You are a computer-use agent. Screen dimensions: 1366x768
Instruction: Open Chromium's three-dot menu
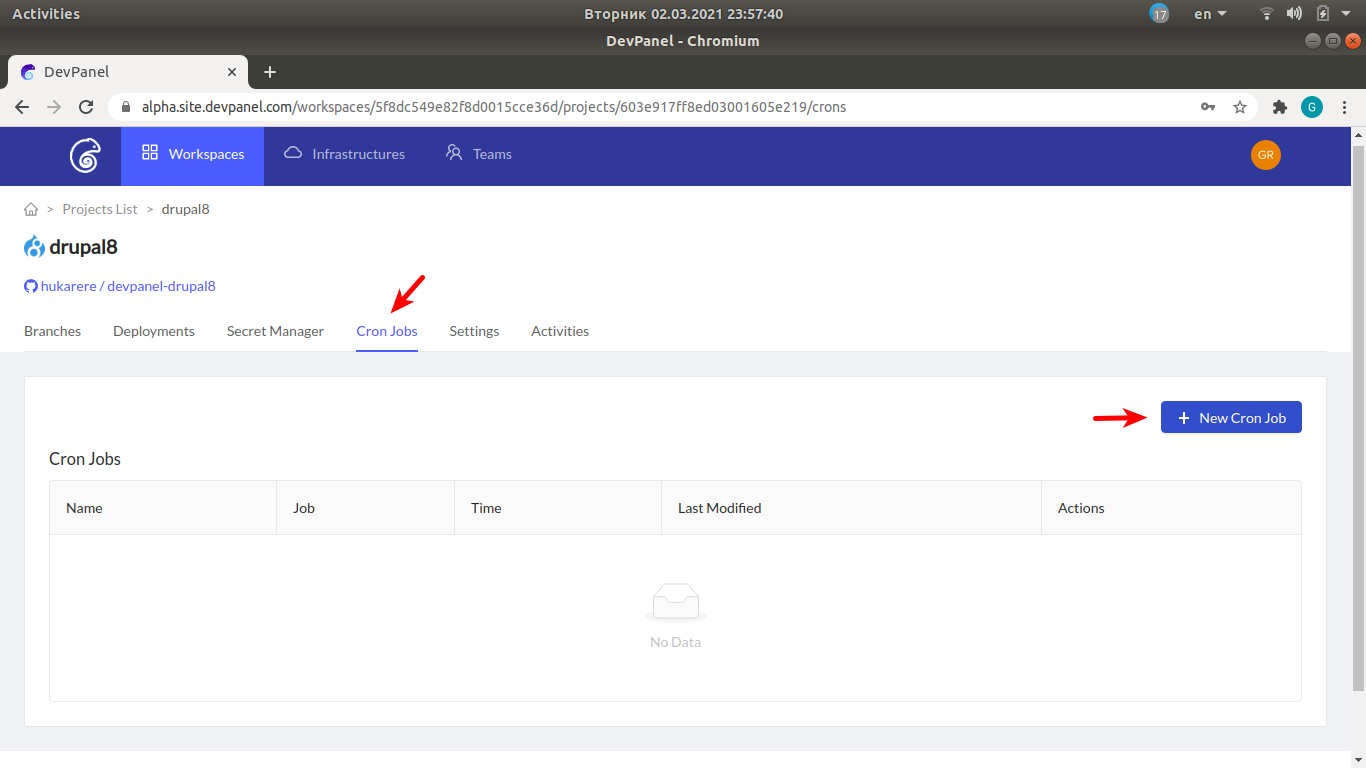pos(1345,106)
